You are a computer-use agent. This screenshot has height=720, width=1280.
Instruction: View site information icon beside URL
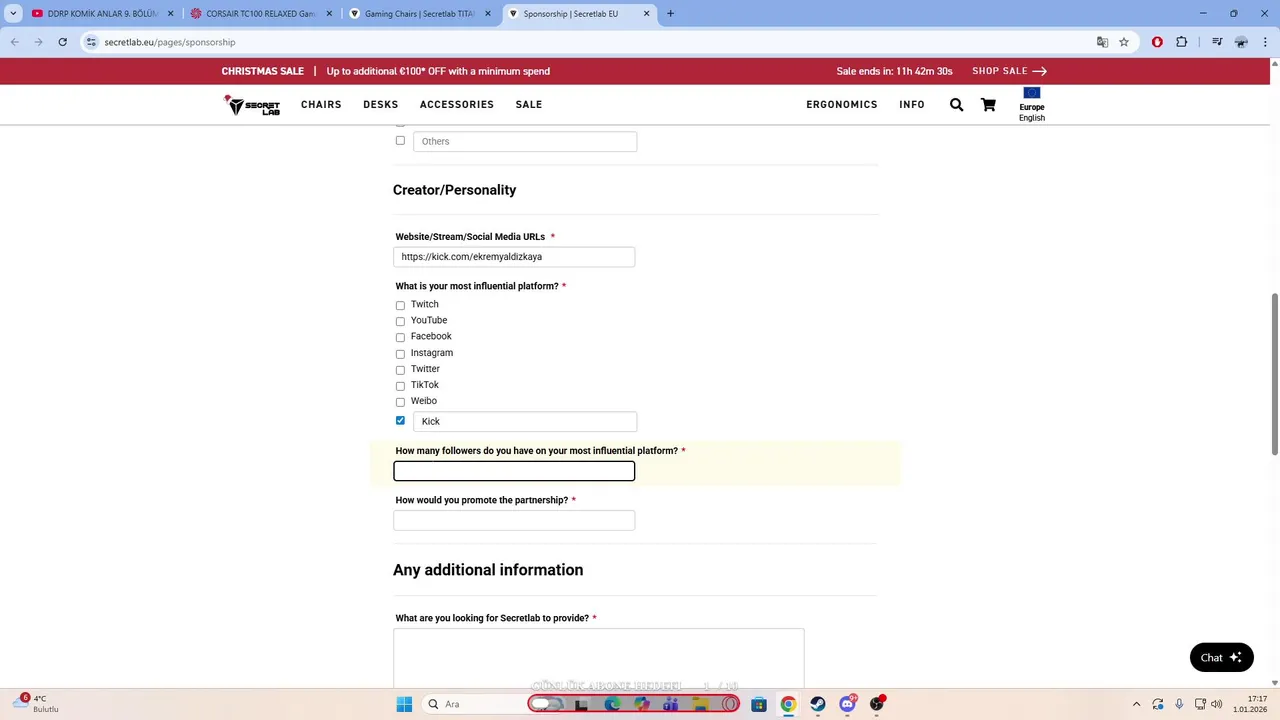click(91, 42)
